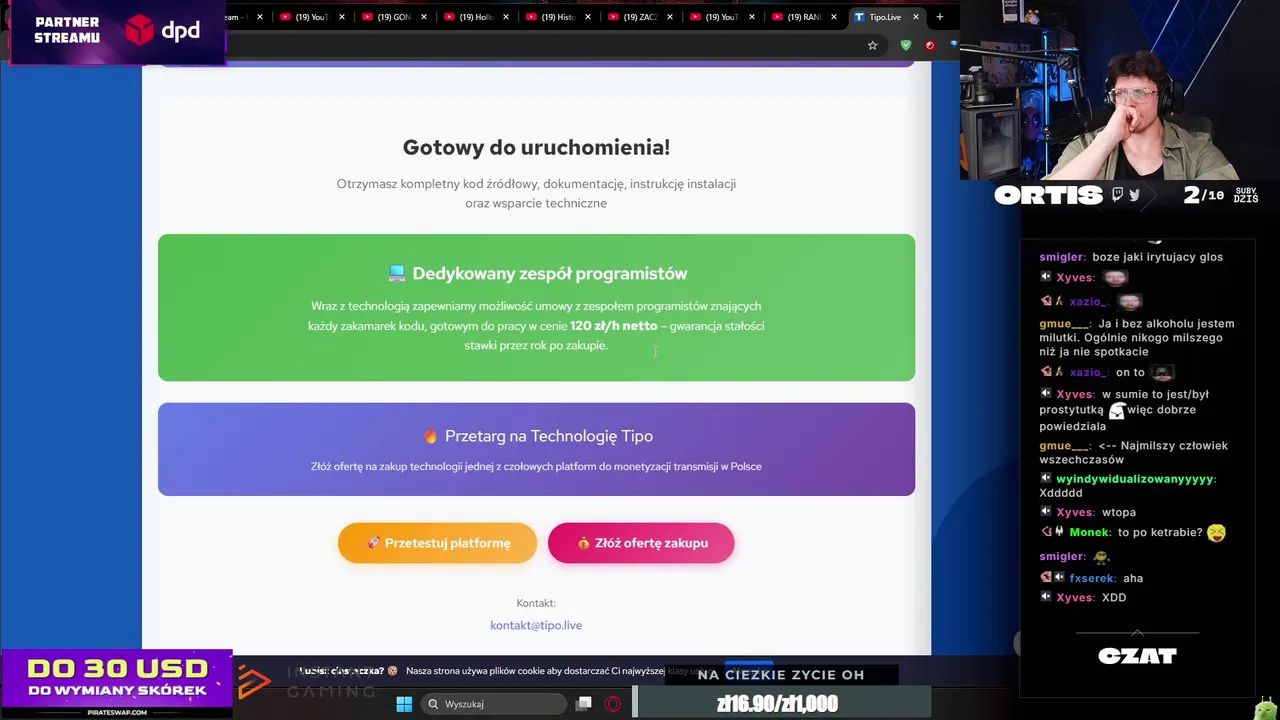Image resolution: width=1280 pixels, height=720 pixels.
Task: Close the (19) RAN YouTube tab
Action: pos(834,17)
